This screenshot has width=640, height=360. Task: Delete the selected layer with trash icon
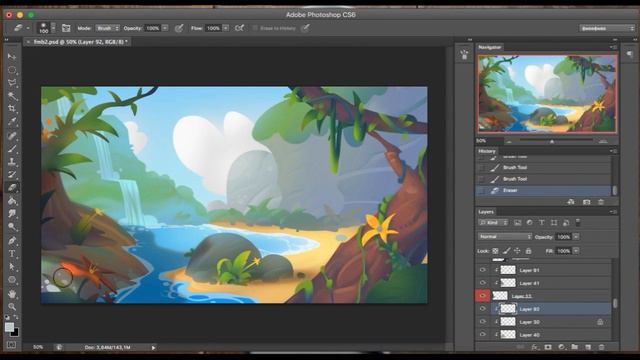point(601,347)
